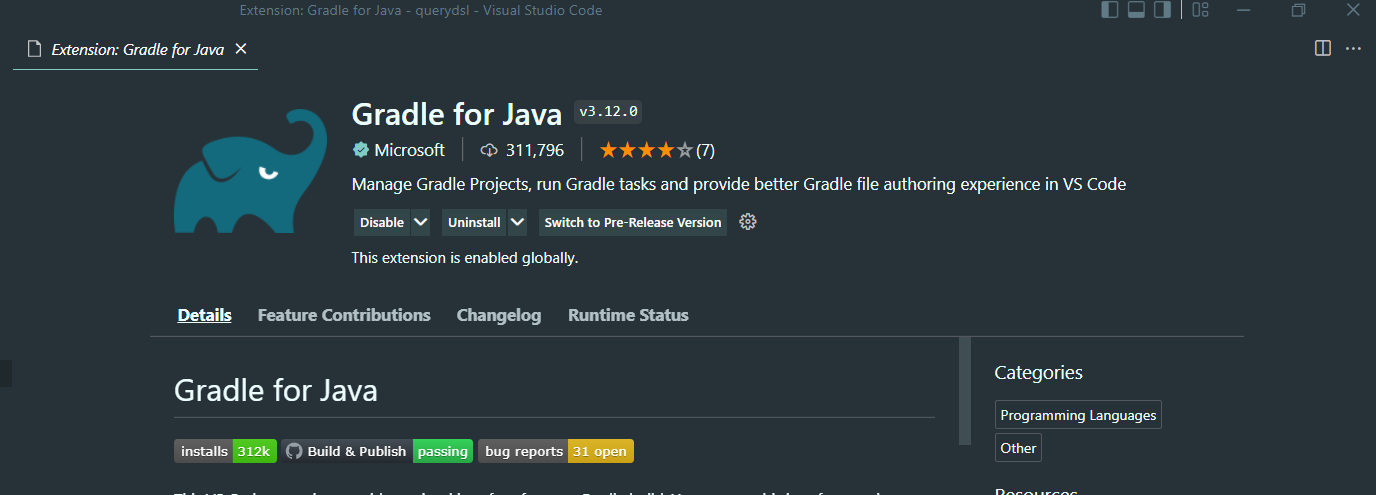Screen dimensions: 1376x495
Task: Open the Details tab
Action: (205, 315)
